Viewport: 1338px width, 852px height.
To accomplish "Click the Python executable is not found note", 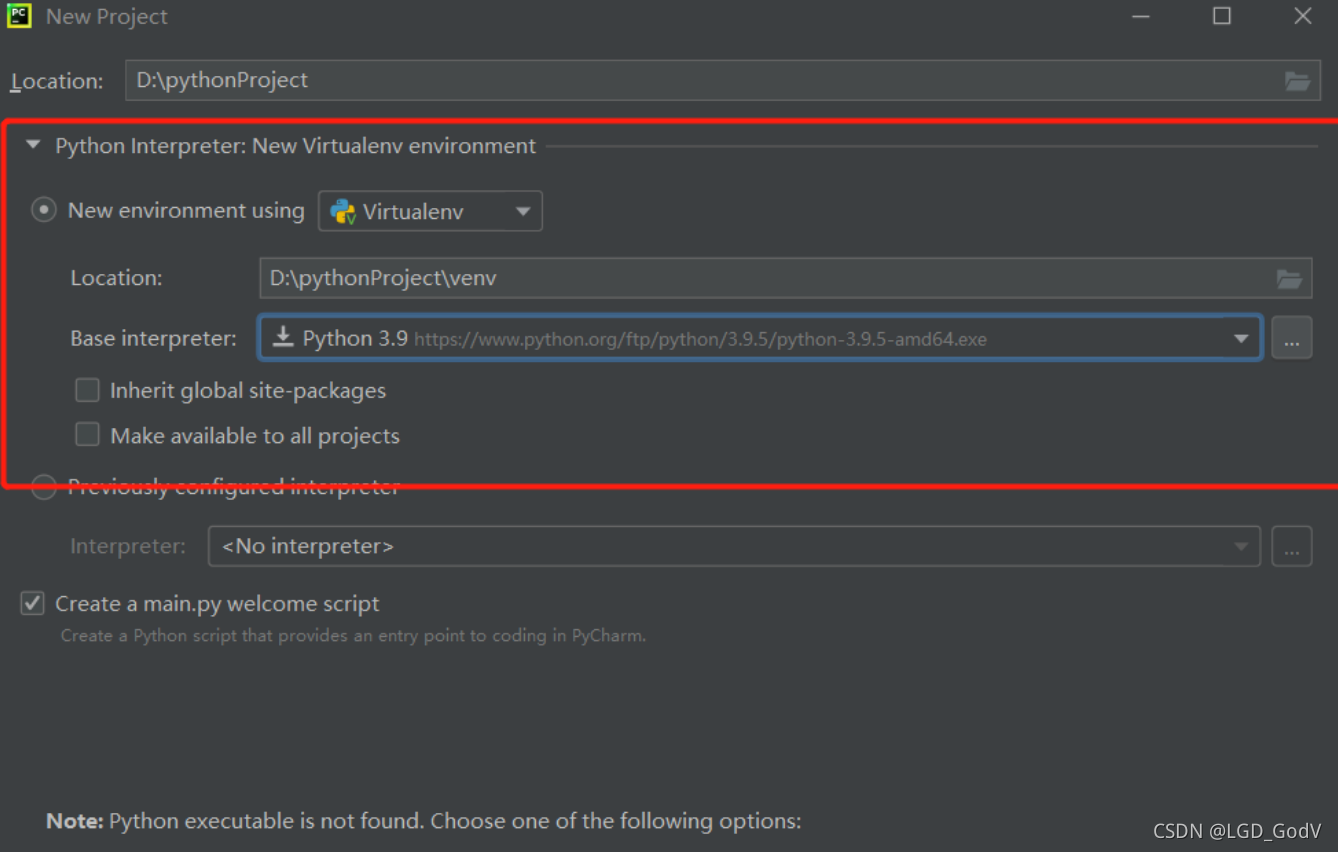I will 424,821.
